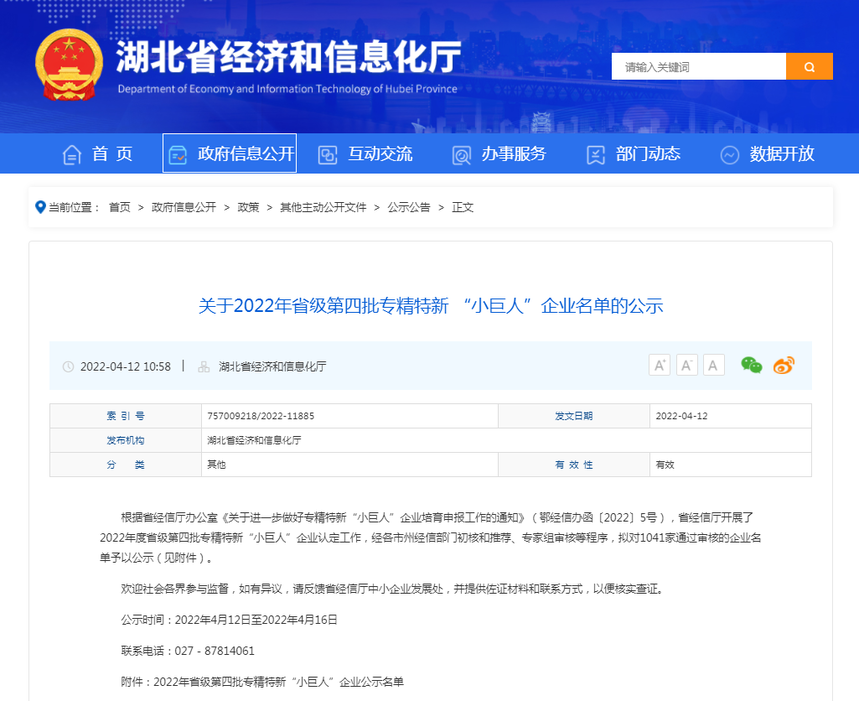Click the 发文日期 label cell
Image resolution: width=859 pixels, height=701 pixels.
click(574, 416)
